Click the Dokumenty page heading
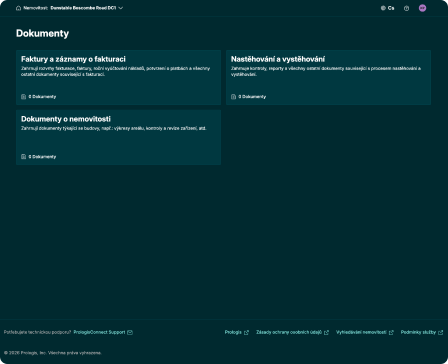This screenshot has height=364, width=448. tap(42, 33)
